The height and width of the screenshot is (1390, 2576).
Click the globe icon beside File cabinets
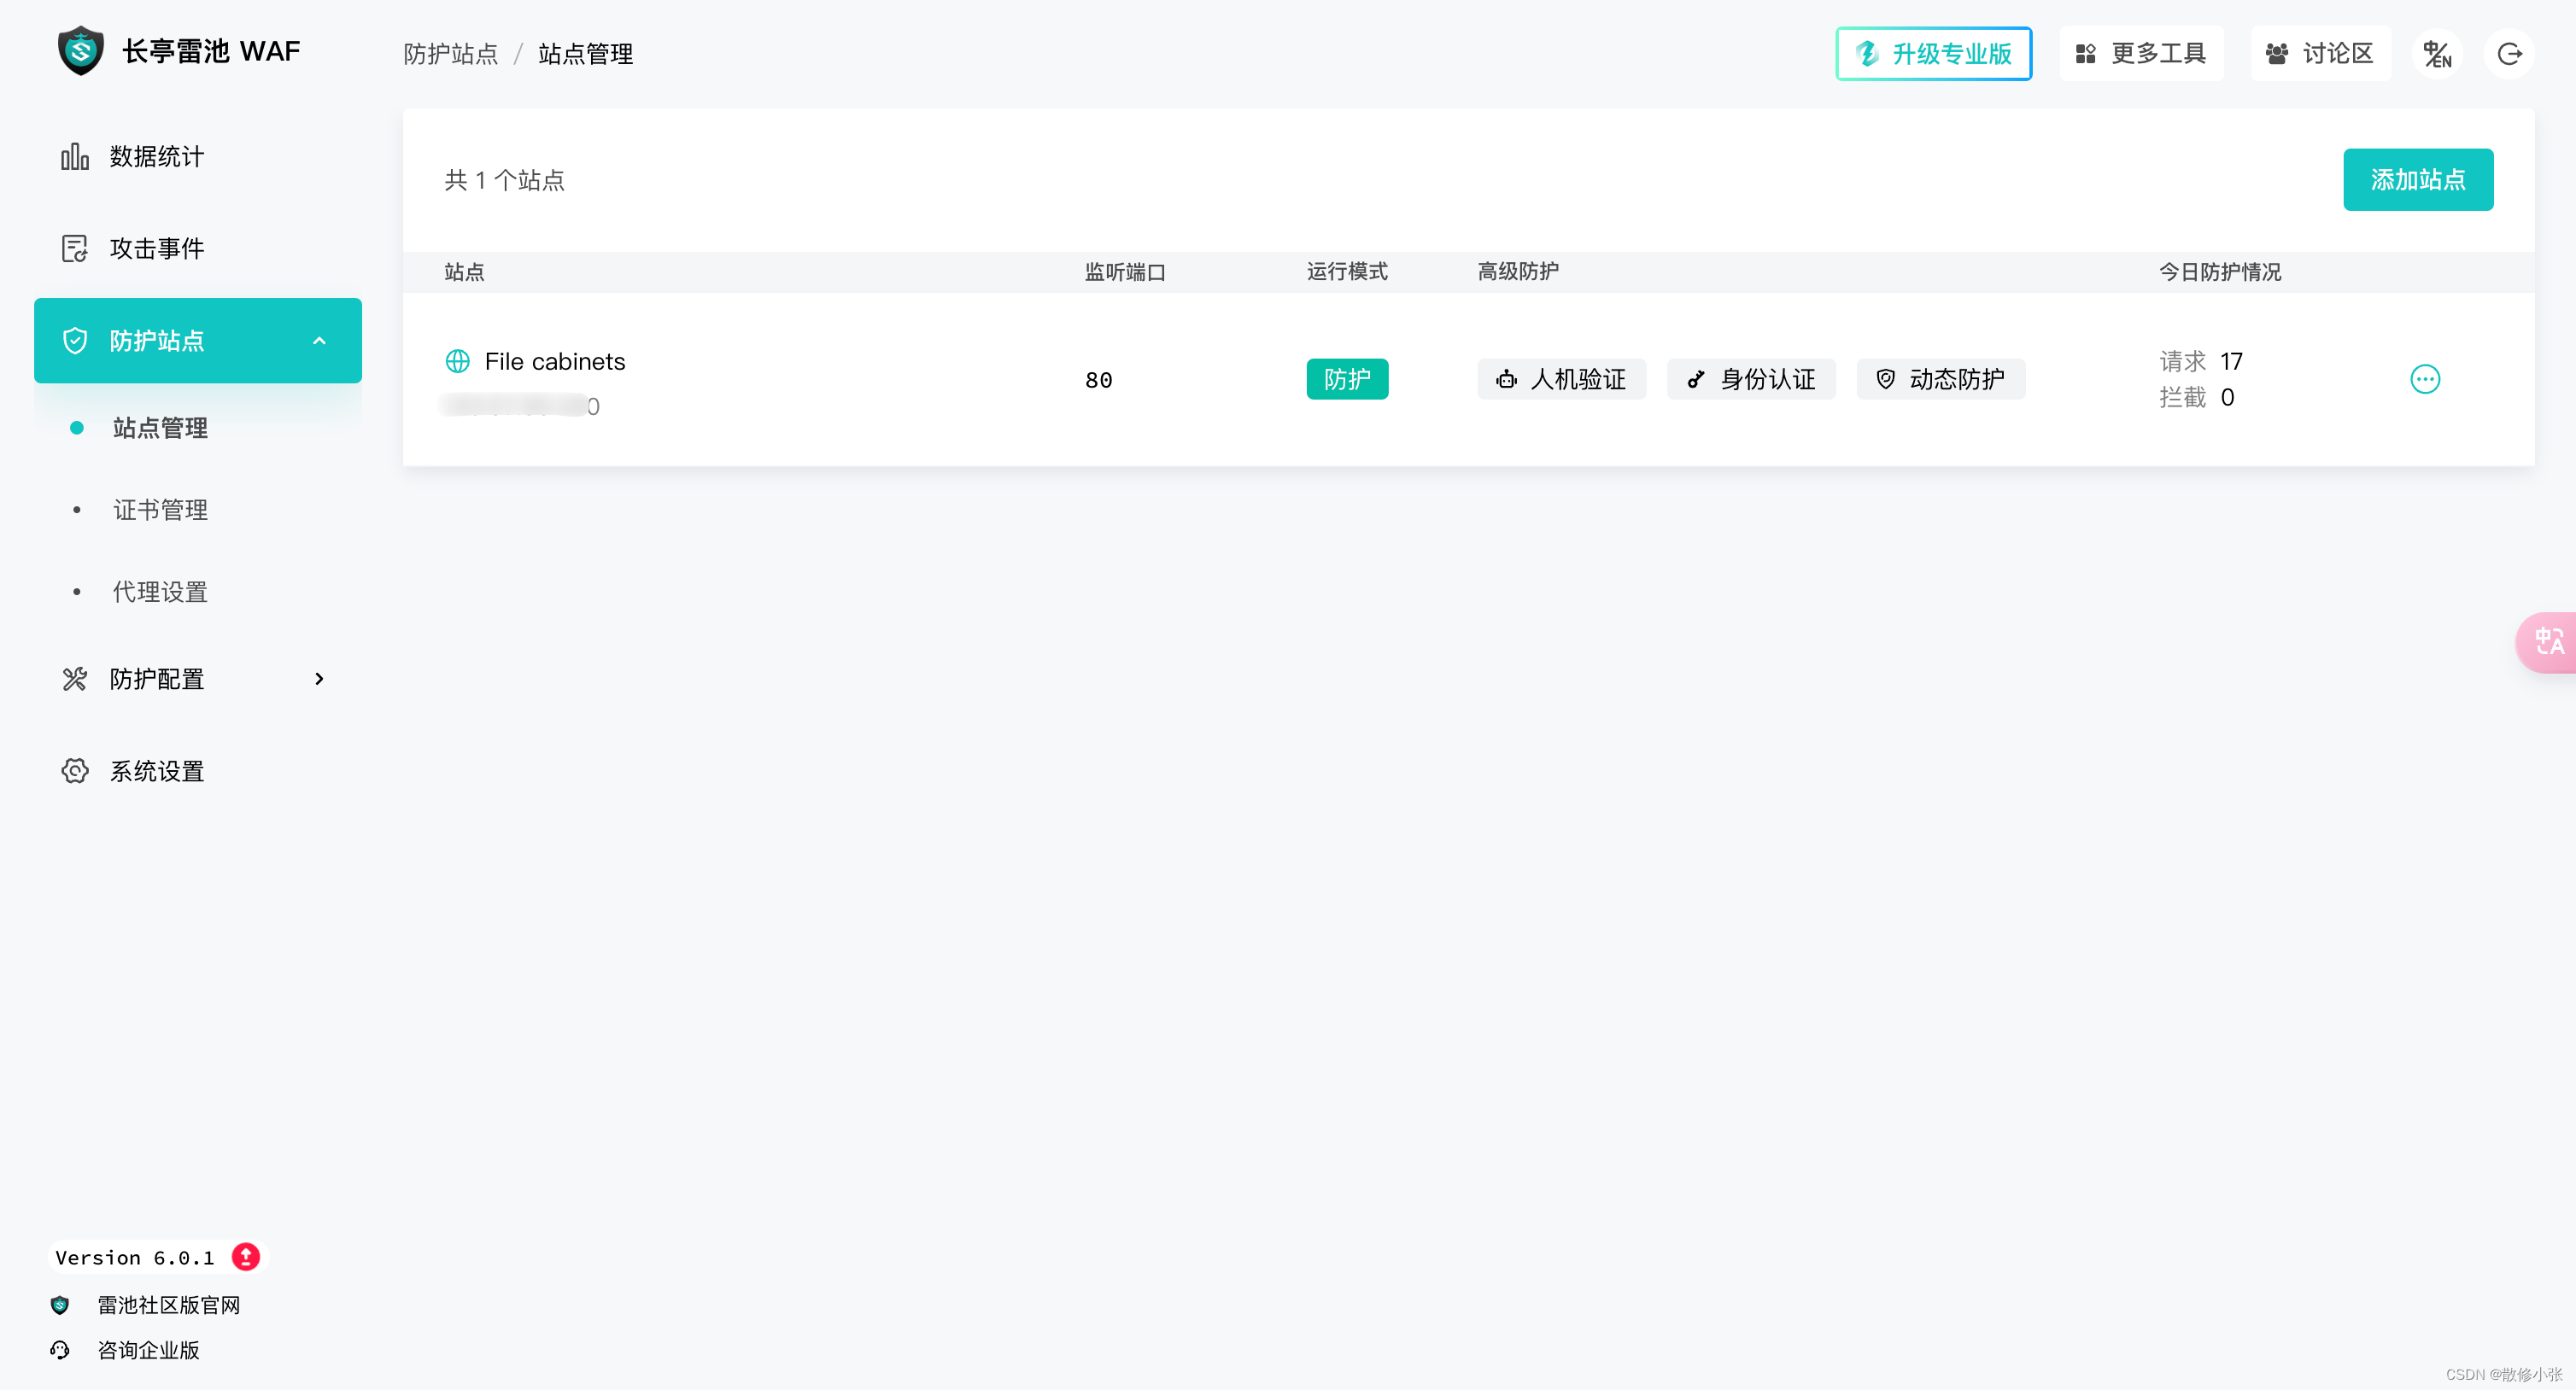(x=458, y=361)
